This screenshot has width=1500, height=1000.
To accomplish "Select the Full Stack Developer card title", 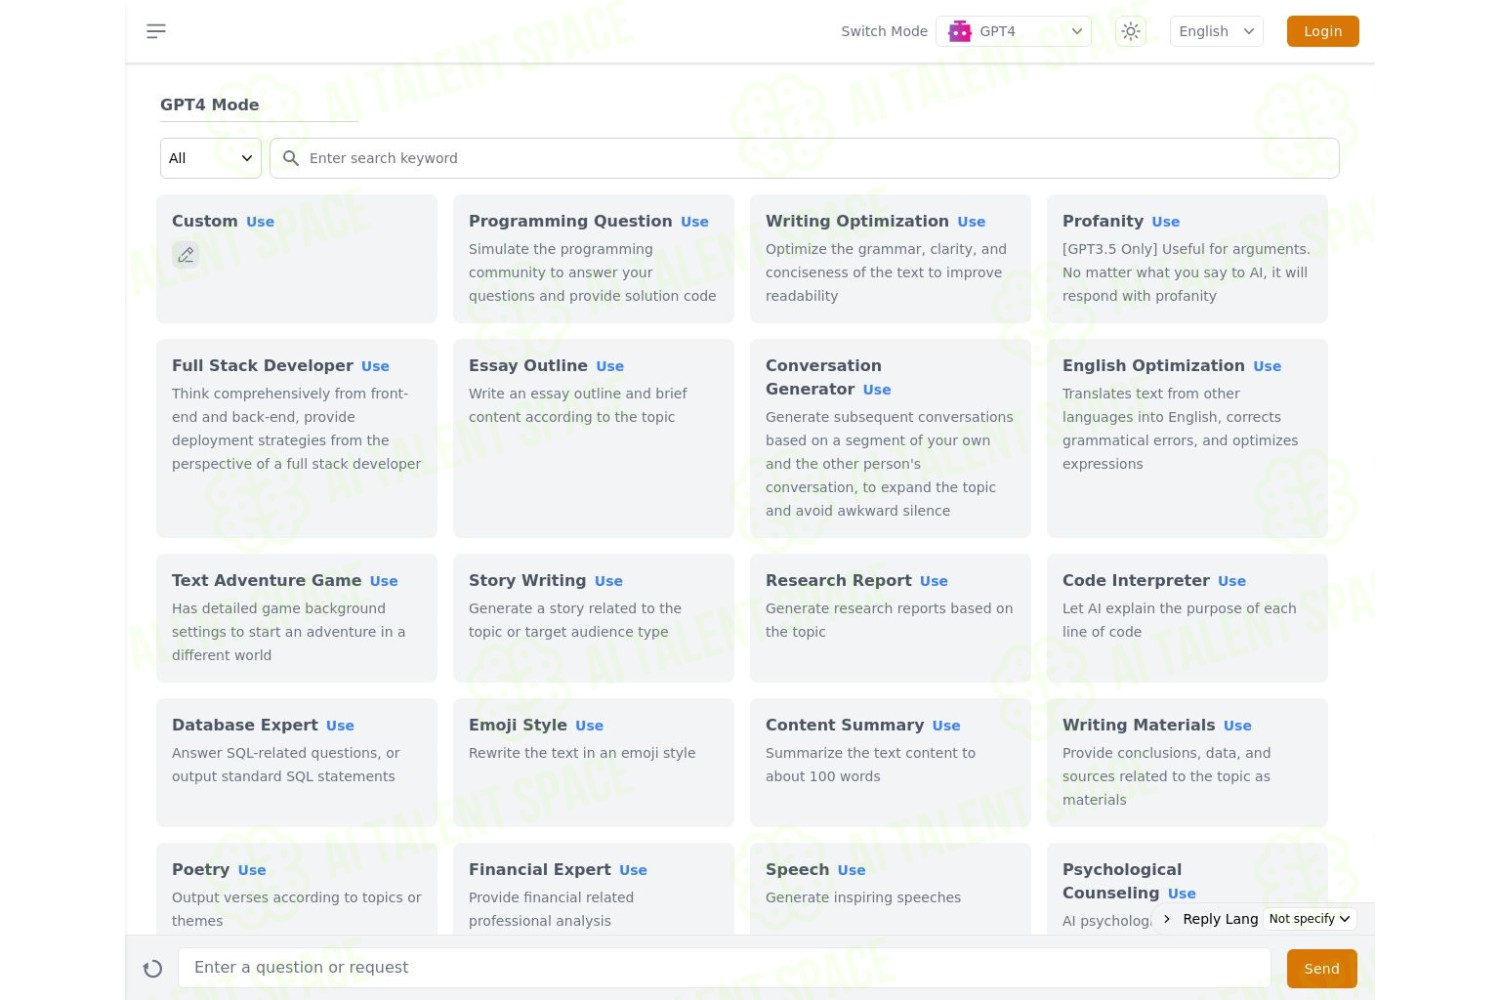I will point(262,365).
